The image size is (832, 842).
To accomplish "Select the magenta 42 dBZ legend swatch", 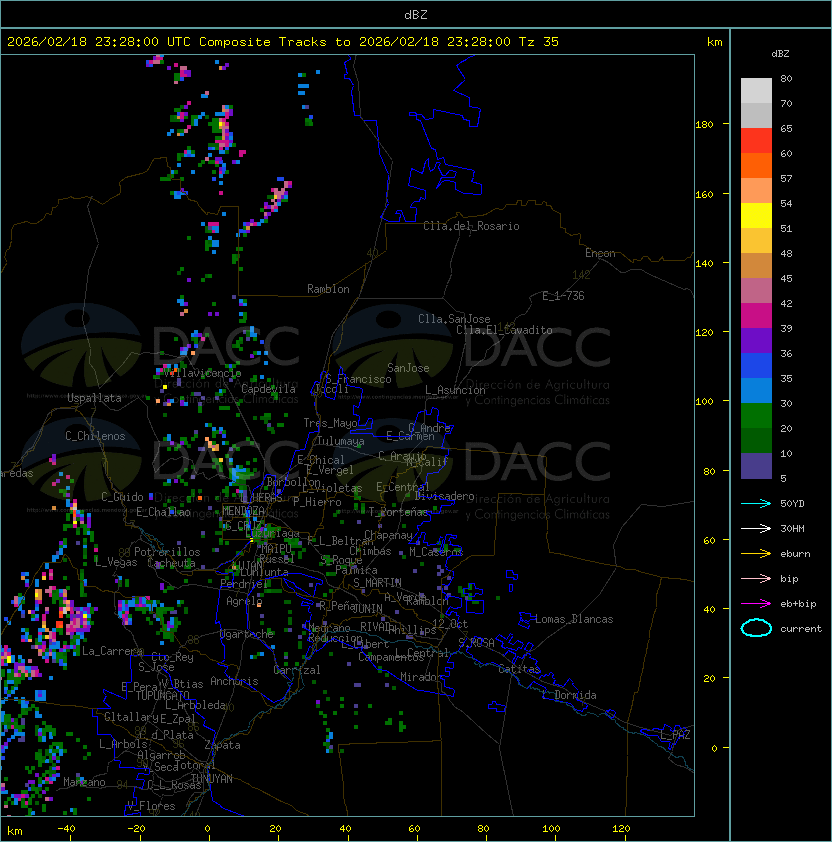I will click(756, 316).
